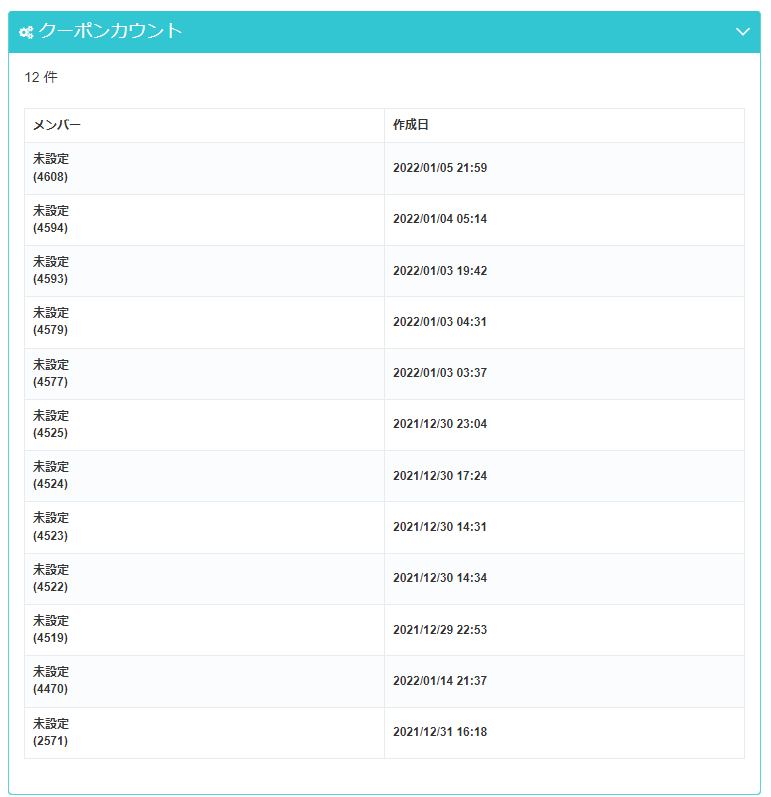Select member row with ID 2571
The width and height of the screenshot is (771, 797).
[x=51, y=732]
